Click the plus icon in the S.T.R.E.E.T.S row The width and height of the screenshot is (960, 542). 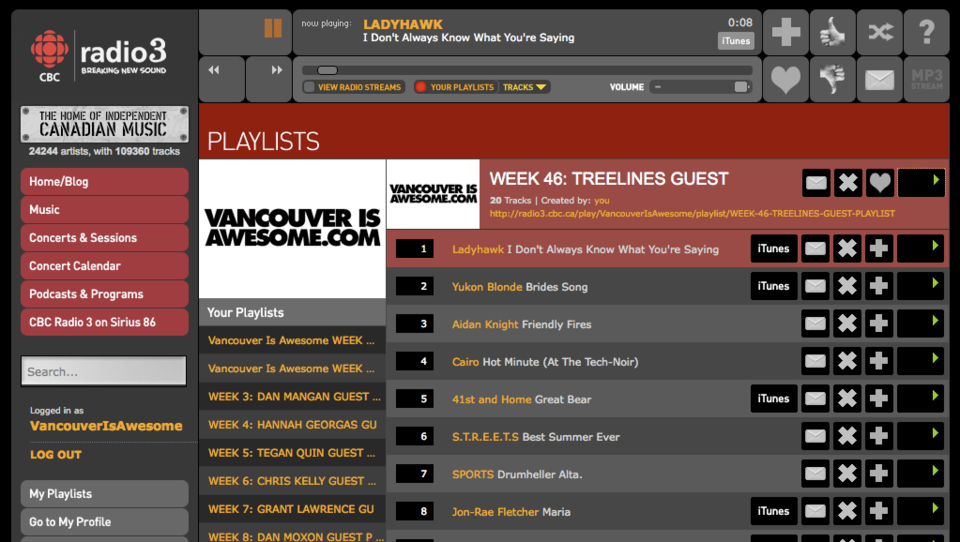click(x=879, y=436)
